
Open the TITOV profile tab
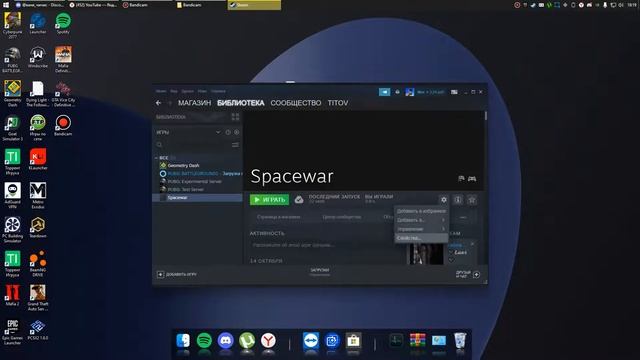[338, 103]
